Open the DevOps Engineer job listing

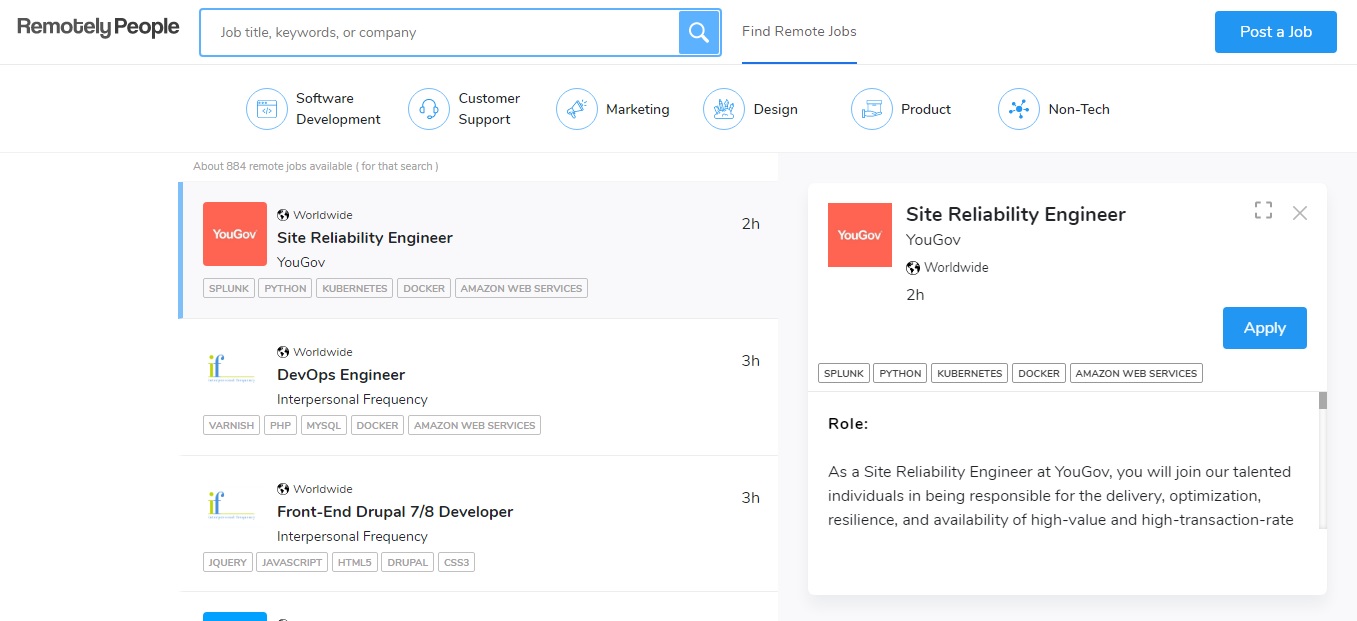point(341,375)
